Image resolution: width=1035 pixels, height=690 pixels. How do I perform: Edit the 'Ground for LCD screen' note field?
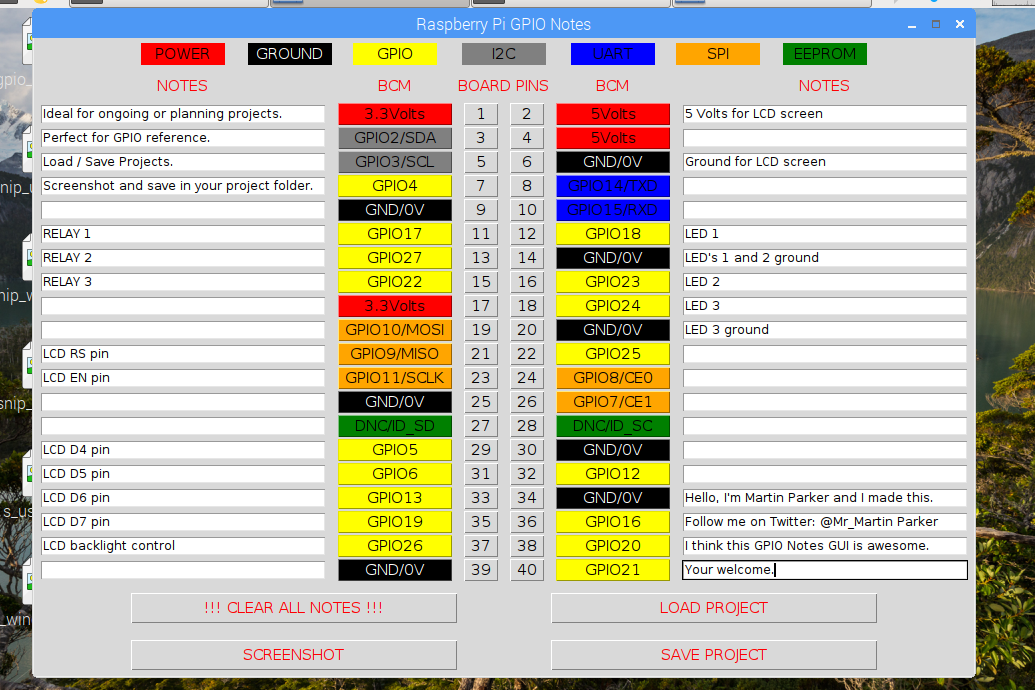pos(825,162)
